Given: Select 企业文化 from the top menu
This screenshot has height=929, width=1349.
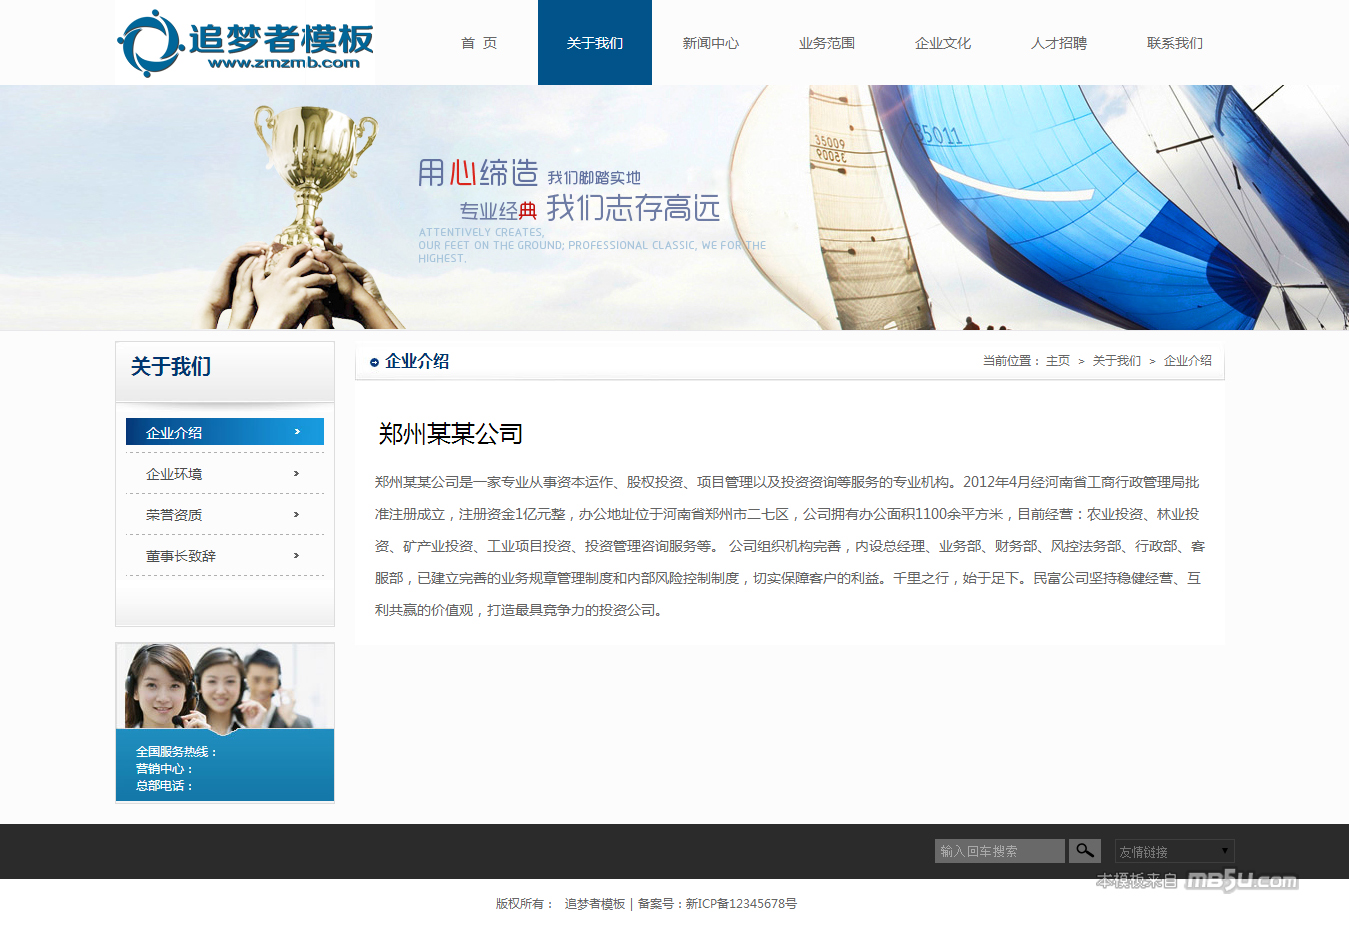Looking at the screenshot, I should point(942,43).
